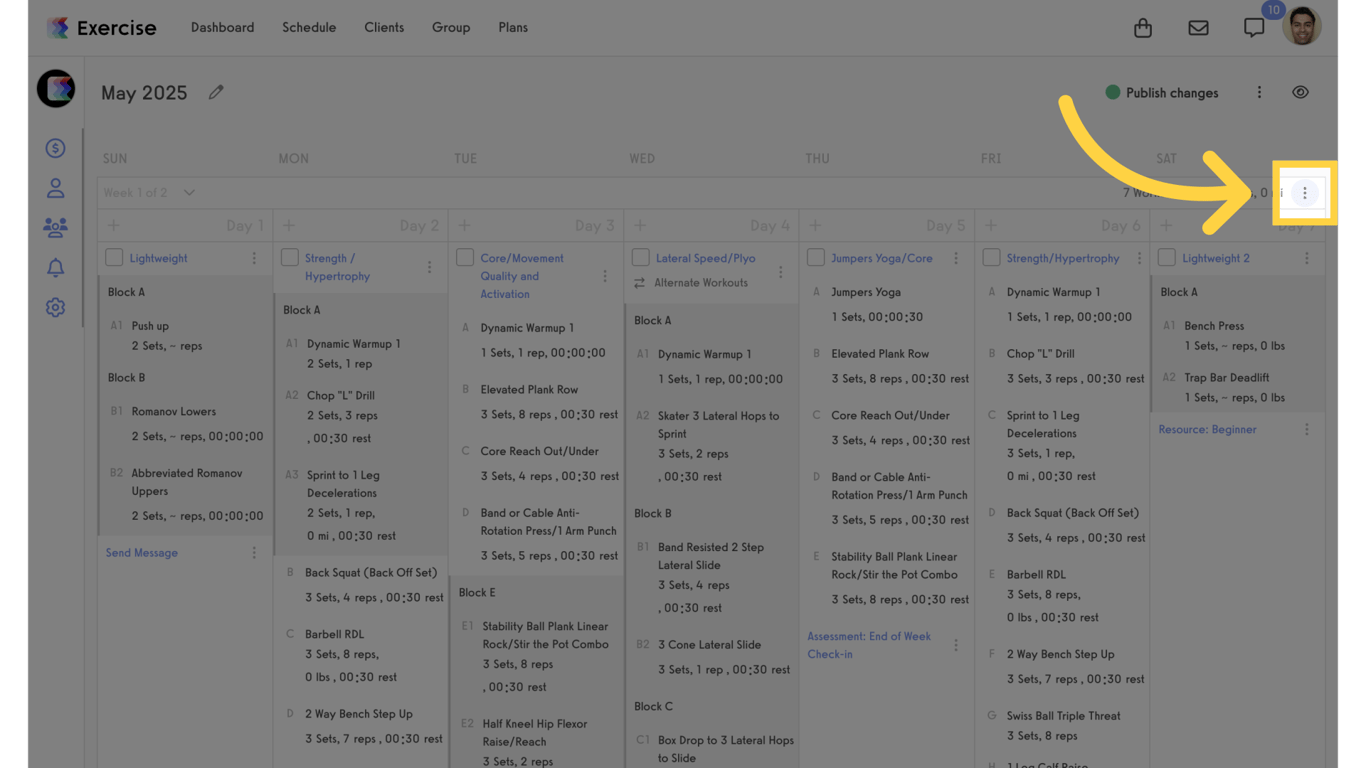The image size is (1366, 768).
Task: Open the payments icon in the left sidebar
Action: (x=55, y=147)
